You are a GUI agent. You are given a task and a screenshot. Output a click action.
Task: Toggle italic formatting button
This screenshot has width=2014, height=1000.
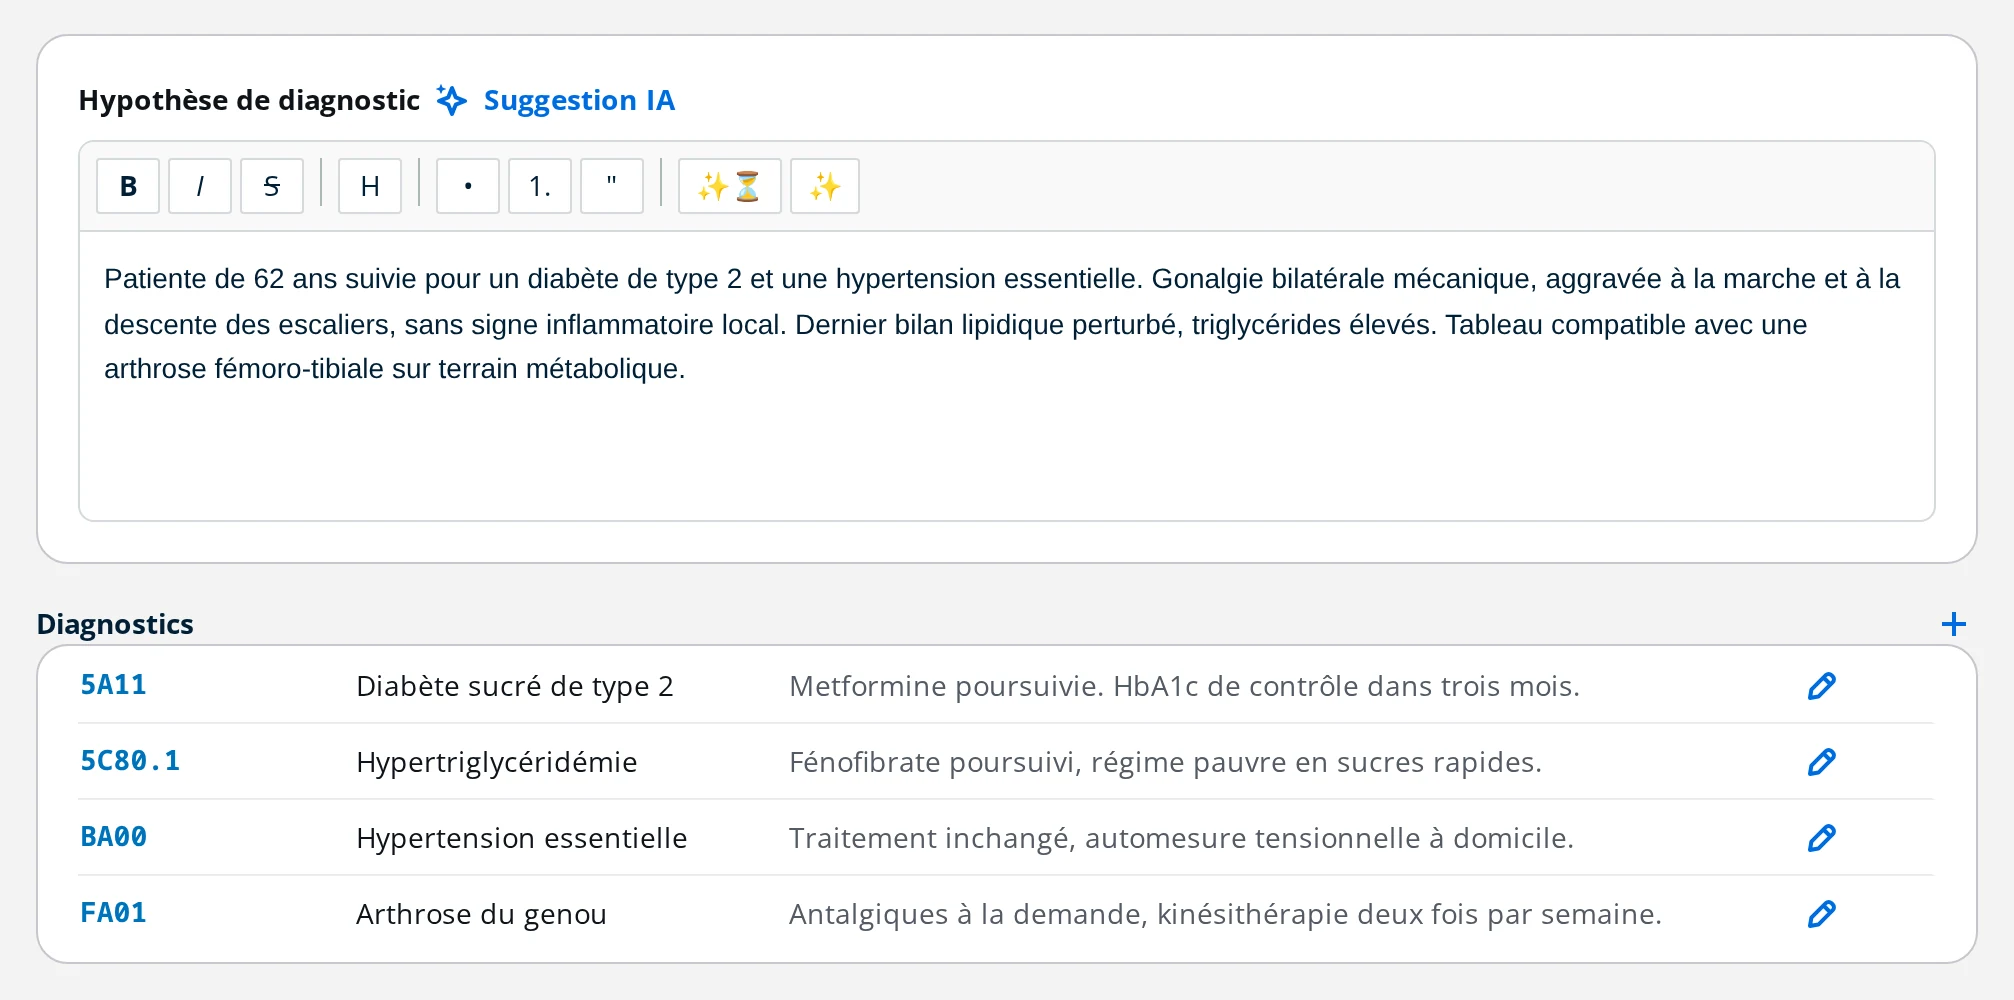[x=200, y=186]
